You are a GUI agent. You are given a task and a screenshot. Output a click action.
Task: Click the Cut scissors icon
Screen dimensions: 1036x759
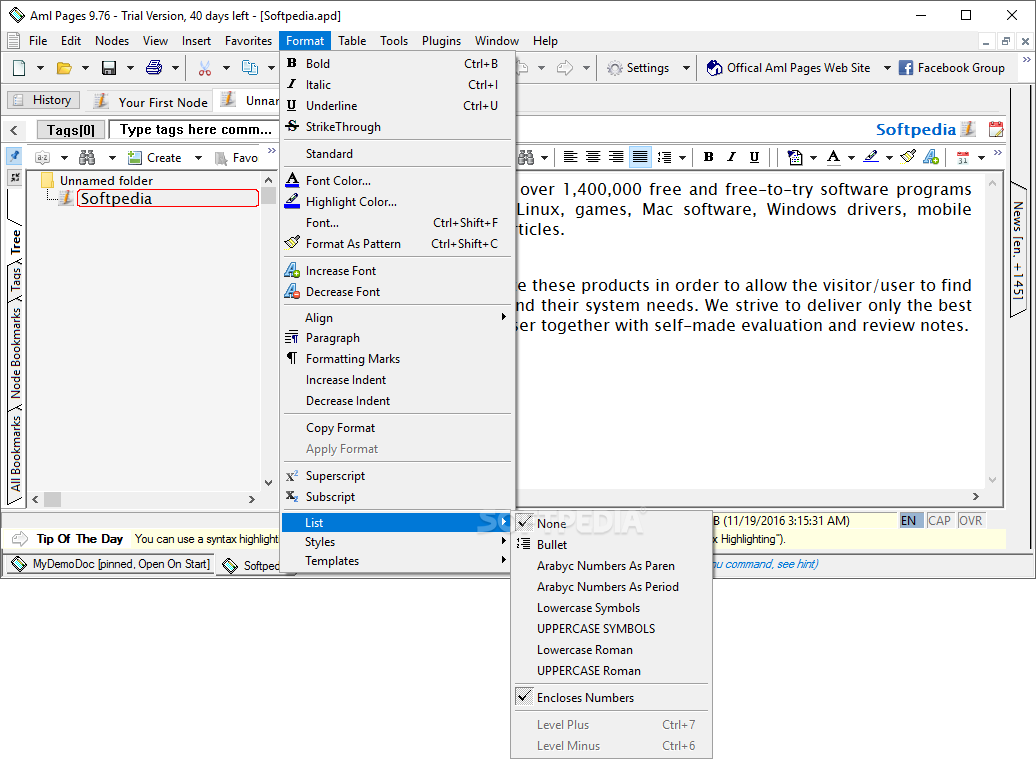[x=205, y=67]
